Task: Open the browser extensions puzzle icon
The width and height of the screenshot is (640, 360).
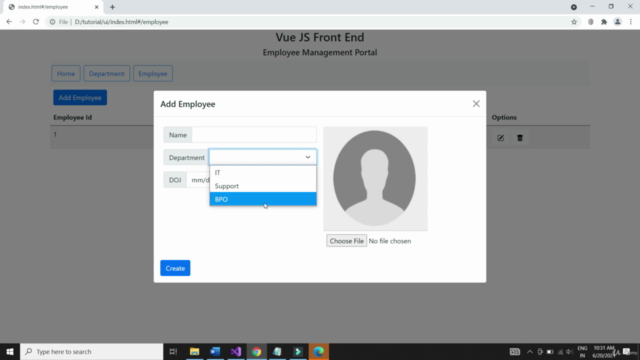Action: tap(604, 22)
